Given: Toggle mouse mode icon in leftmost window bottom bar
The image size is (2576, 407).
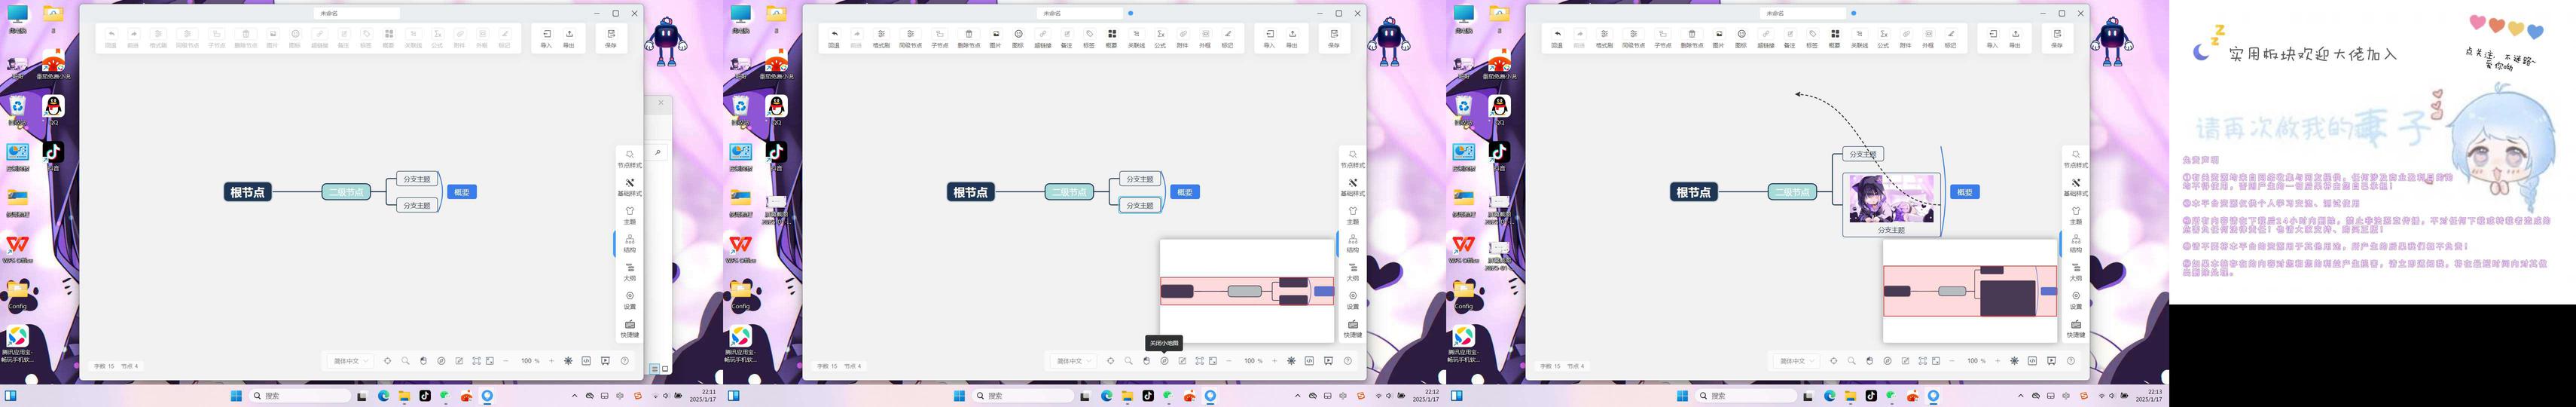Looking at the screenshot, I should (423, 360).
